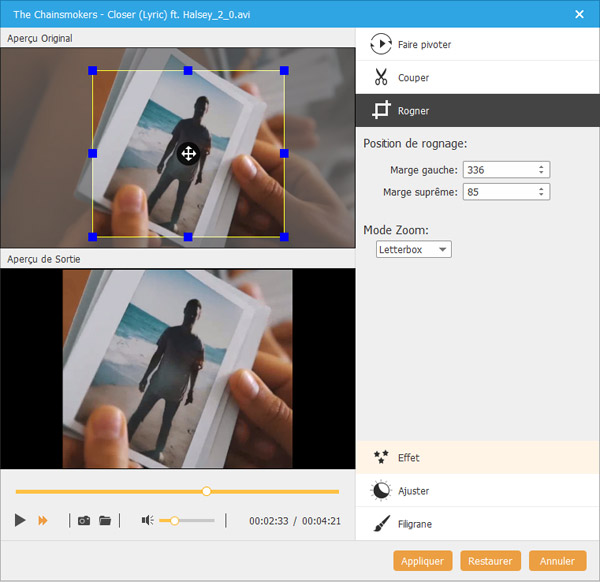The width and height of the screenshot is (600, 582).
Task: Click the Marge suprême spinner arrows
Action: pos(542,191)
